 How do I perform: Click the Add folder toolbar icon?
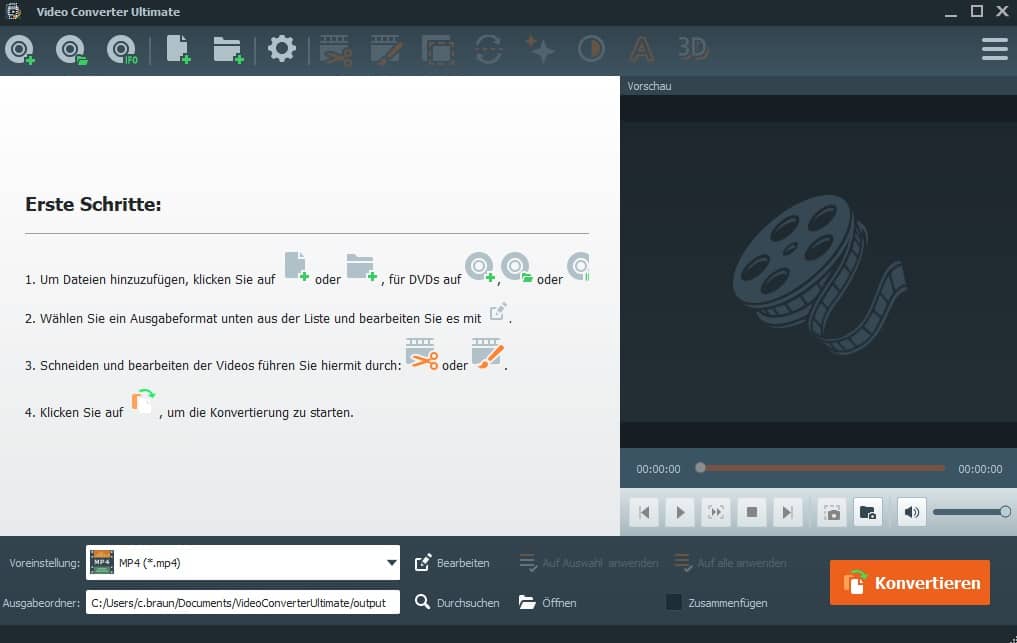(x=228, y=49)
